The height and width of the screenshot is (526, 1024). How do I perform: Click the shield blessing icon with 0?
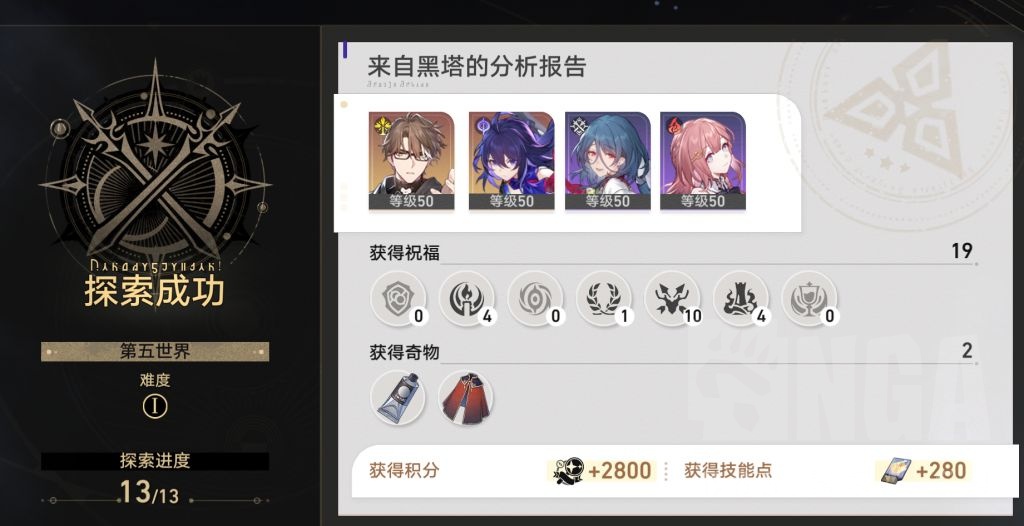coord(398,299)
